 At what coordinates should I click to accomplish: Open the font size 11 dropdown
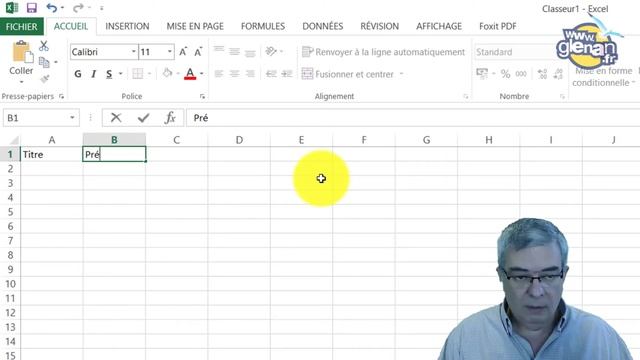tap(169, 52)
